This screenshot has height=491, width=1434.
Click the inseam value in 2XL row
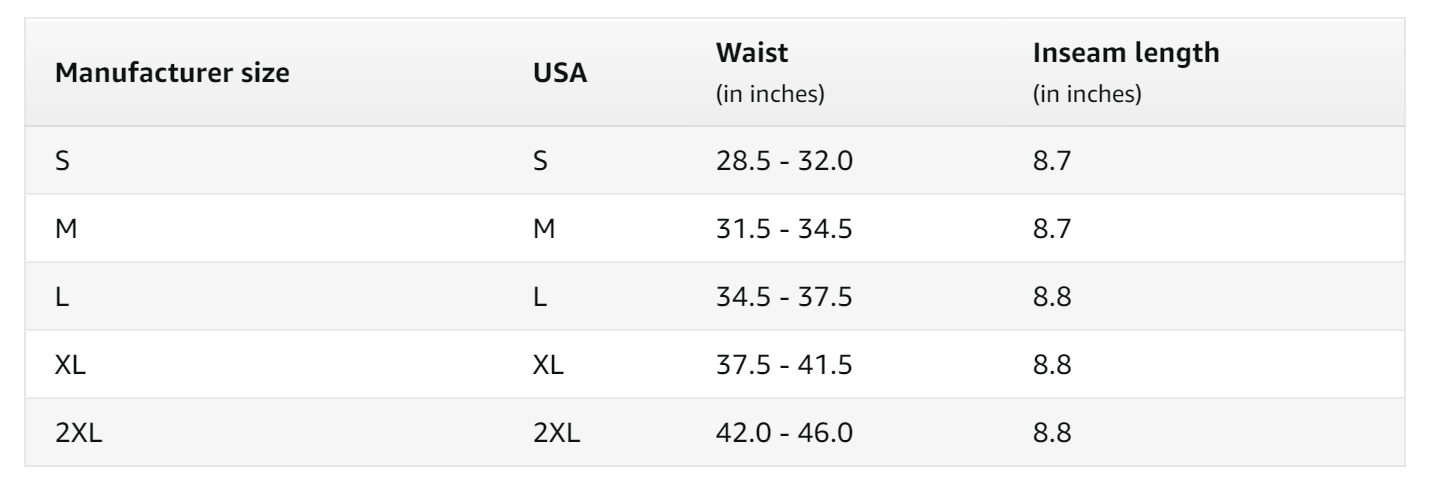(x=1051, y=433)
